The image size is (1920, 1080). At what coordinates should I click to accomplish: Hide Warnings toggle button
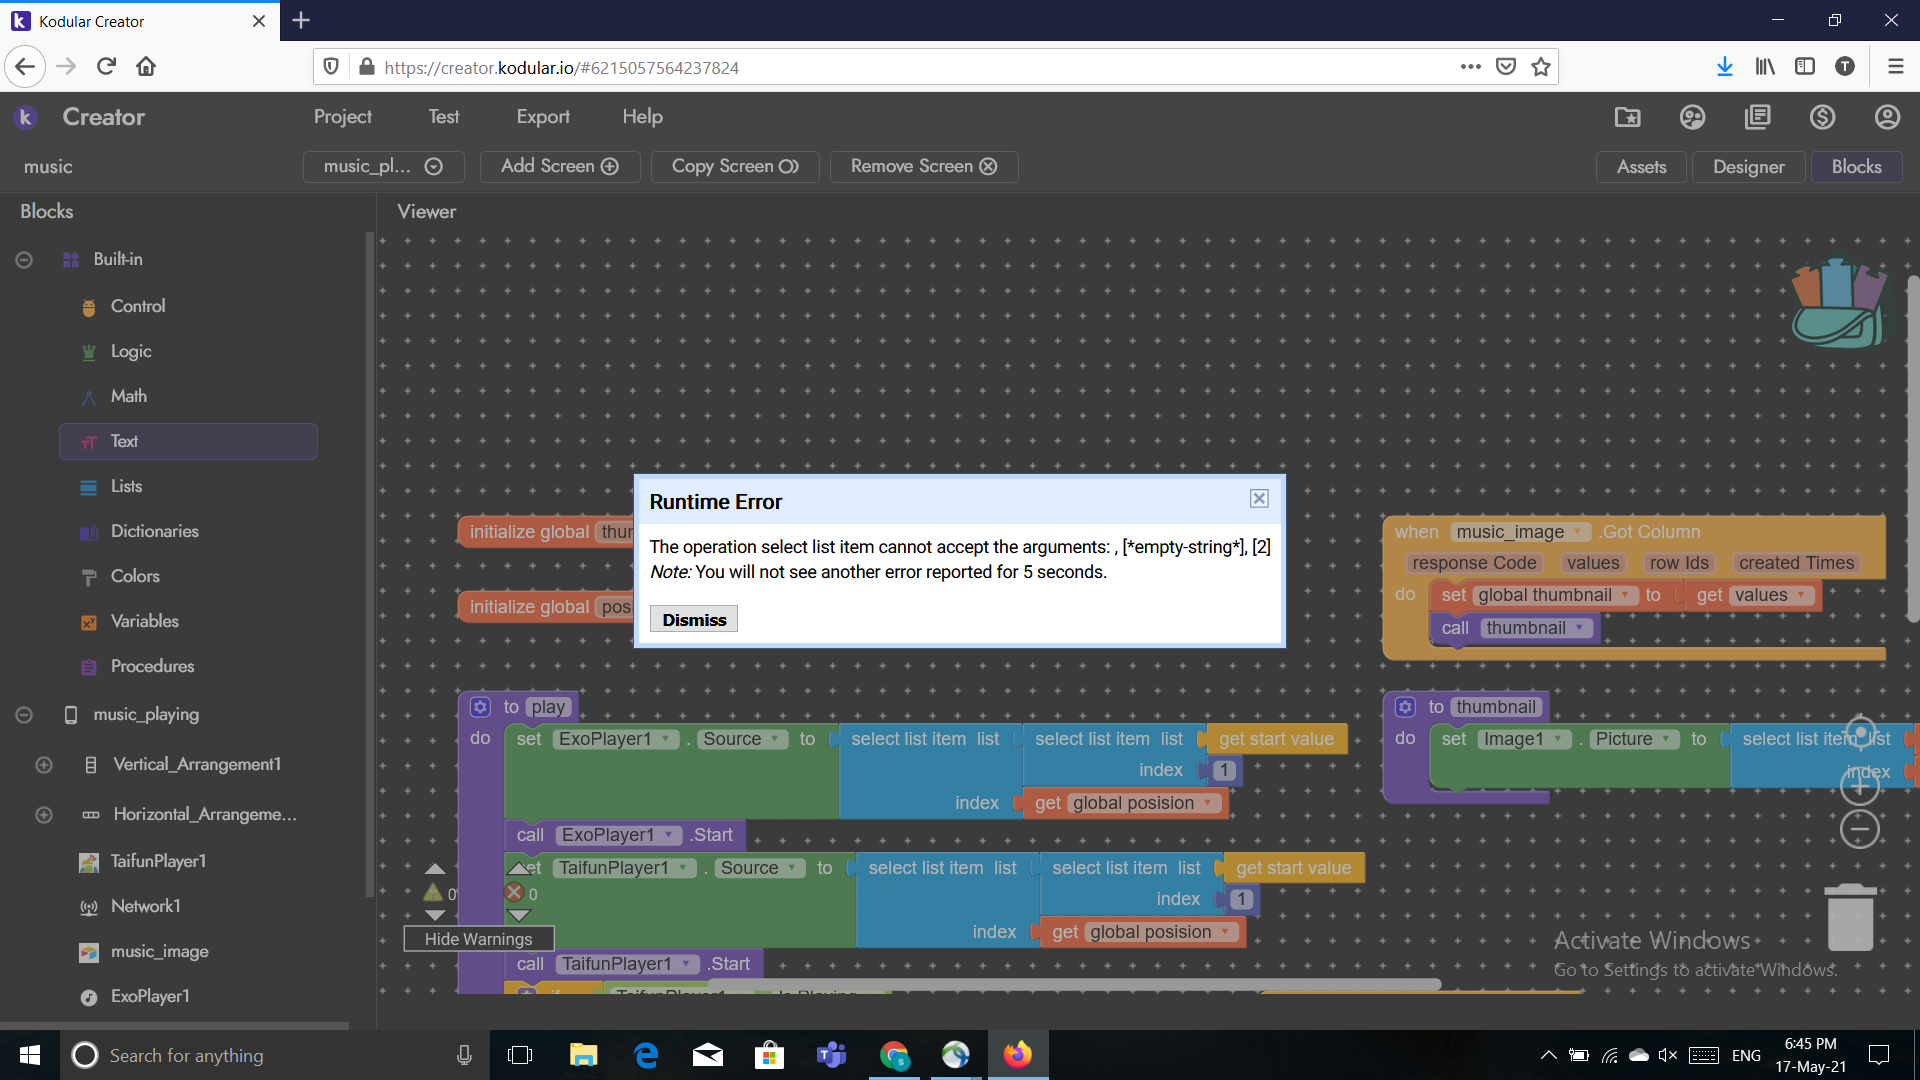(478, 939)
